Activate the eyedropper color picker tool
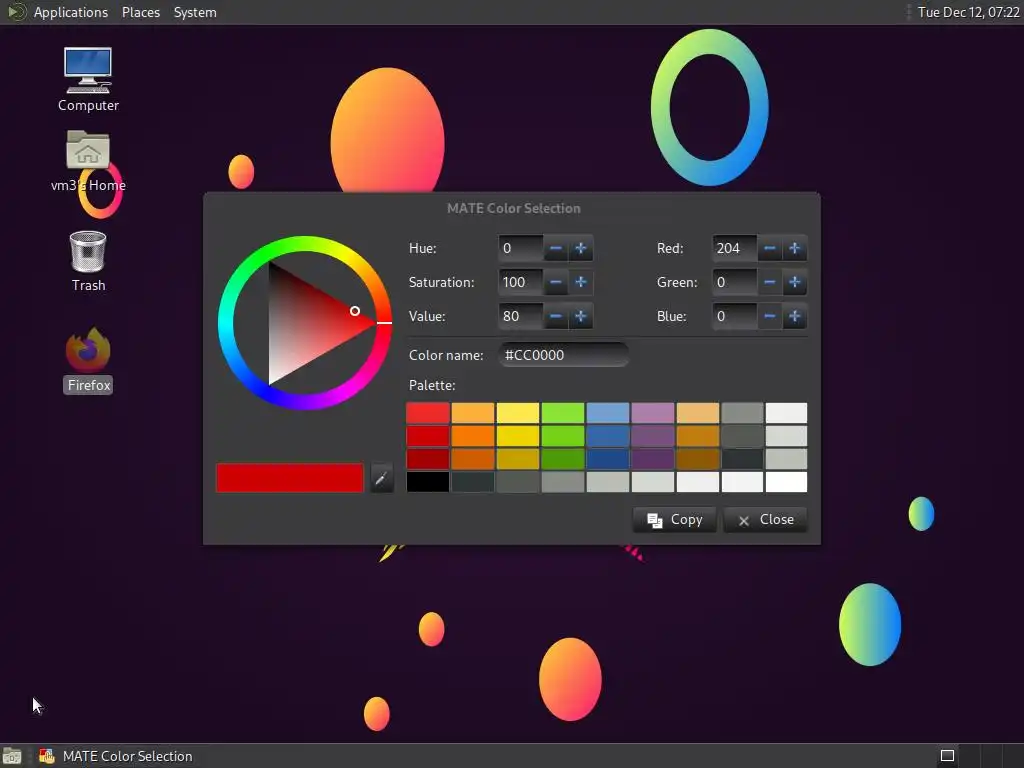1024x768 pixels. (381, 479)
